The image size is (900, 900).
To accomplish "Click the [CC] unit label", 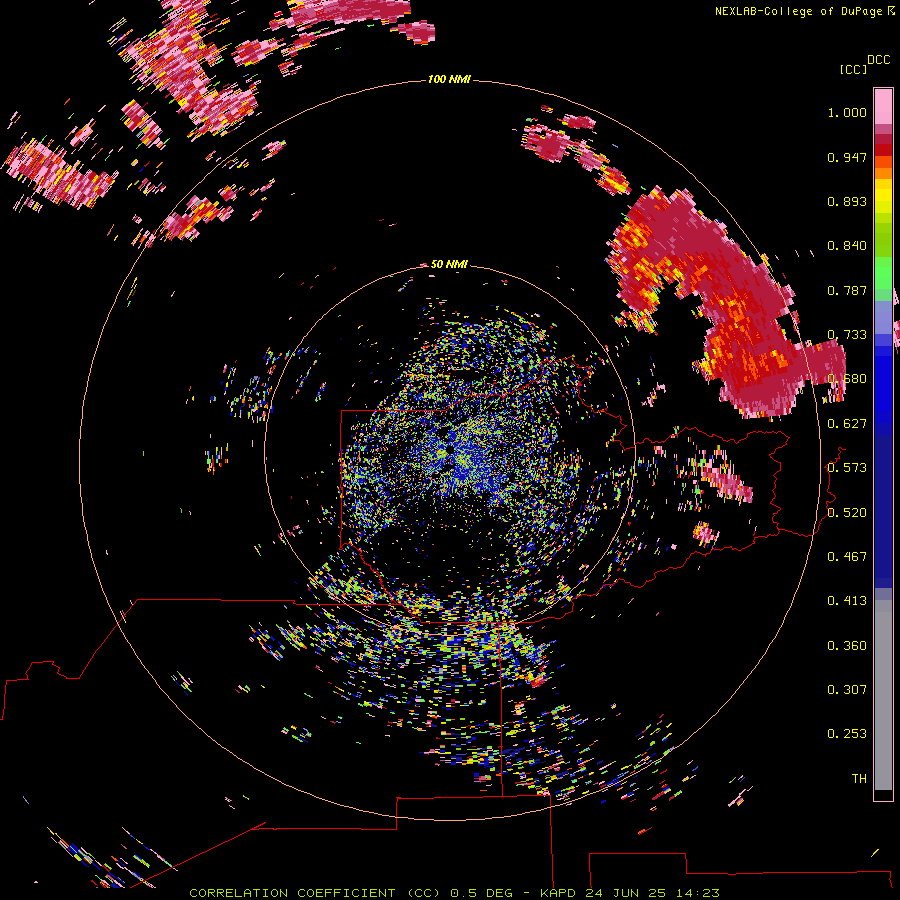I will pos(853,69).
